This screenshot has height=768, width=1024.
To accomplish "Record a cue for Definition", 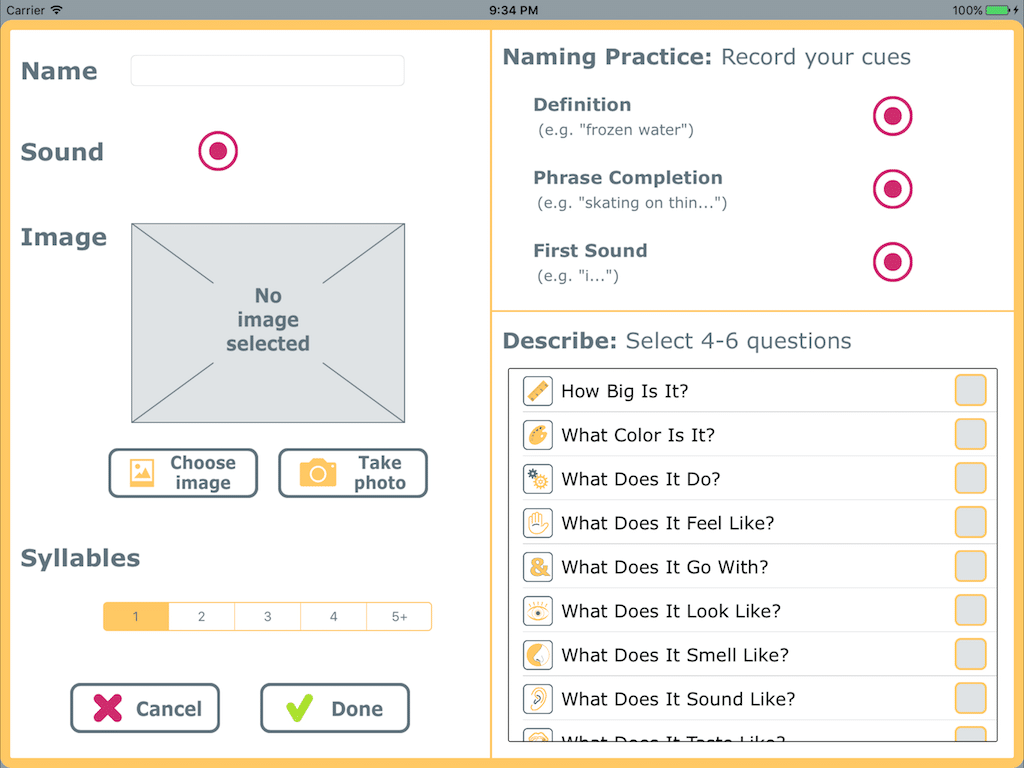I will (x=892, y=116).
